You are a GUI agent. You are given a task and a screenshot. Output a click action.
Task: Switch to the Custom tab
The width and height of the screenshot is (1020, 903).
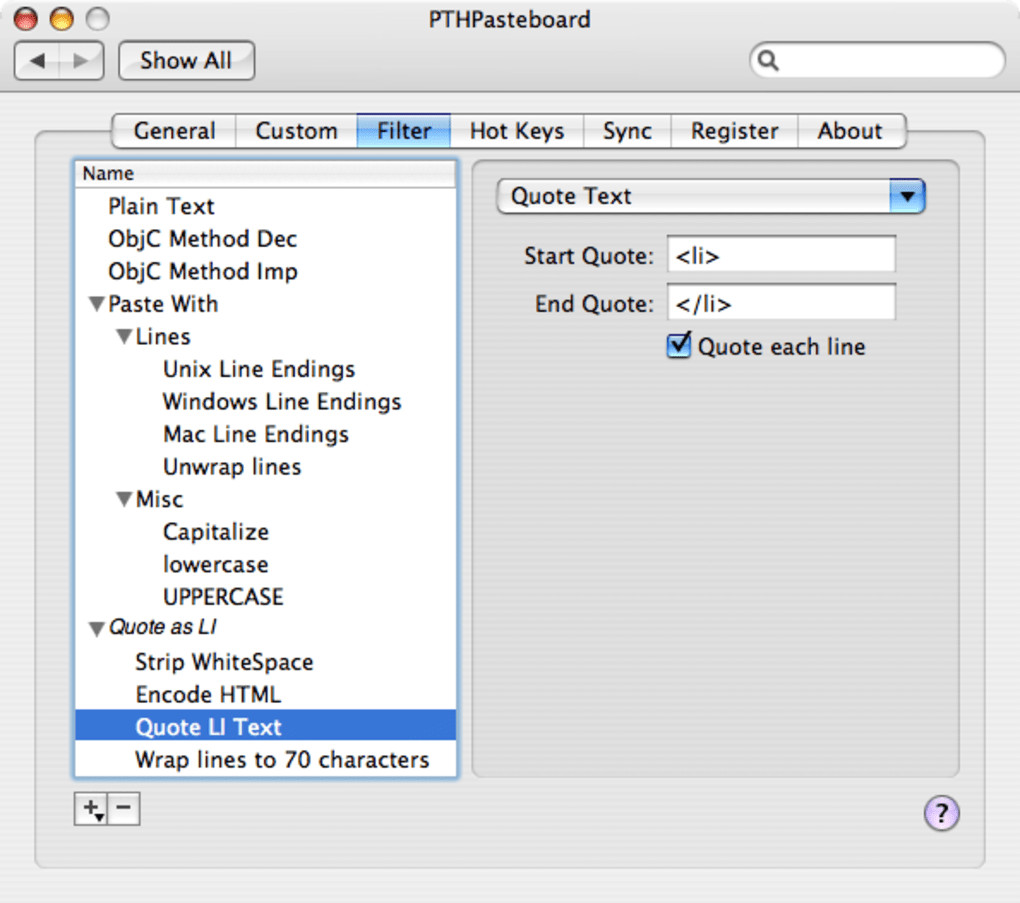[x=296, y=131]
